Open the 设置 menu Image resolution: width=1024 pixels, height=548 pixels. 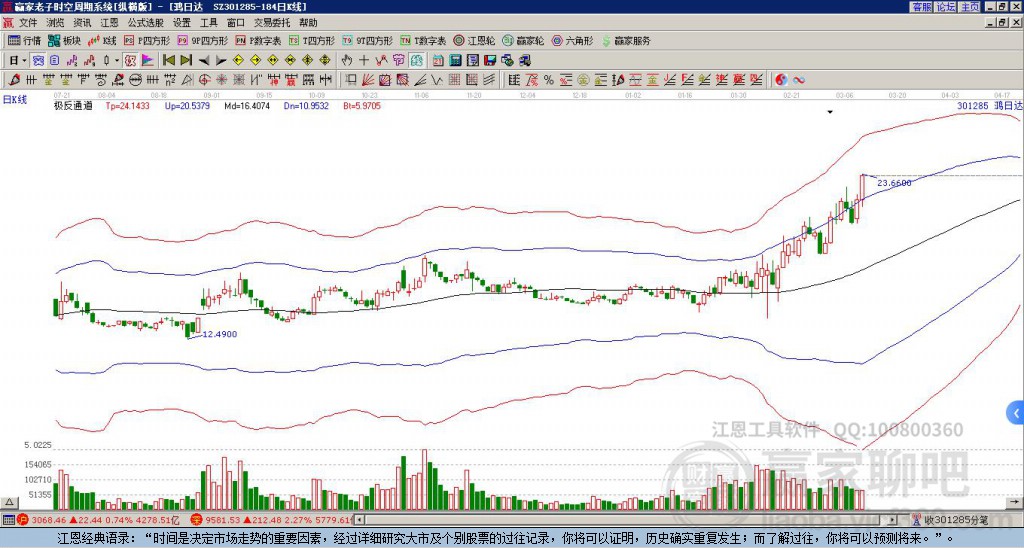click(182, 23)
